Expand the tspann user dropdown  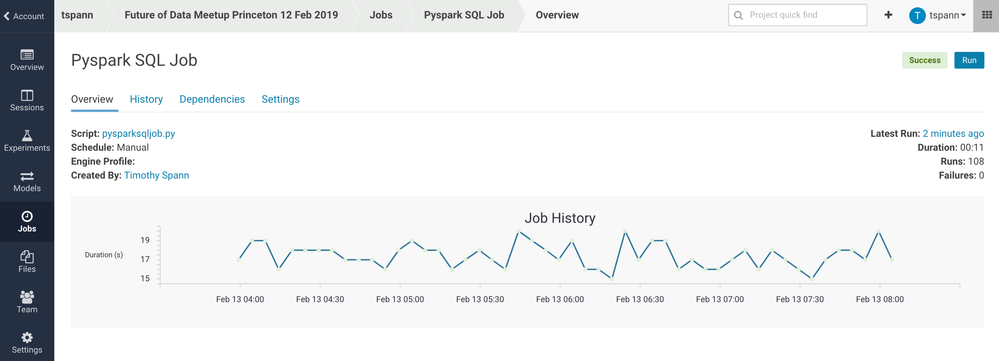point(947,15)
